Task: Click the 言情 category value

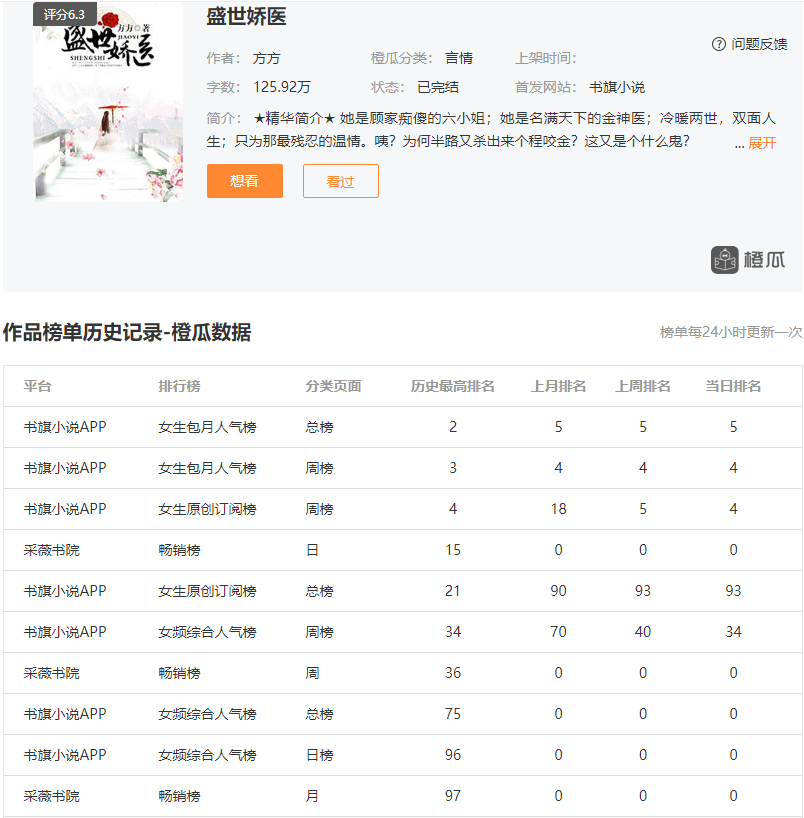Action: (x=459, y=58)
